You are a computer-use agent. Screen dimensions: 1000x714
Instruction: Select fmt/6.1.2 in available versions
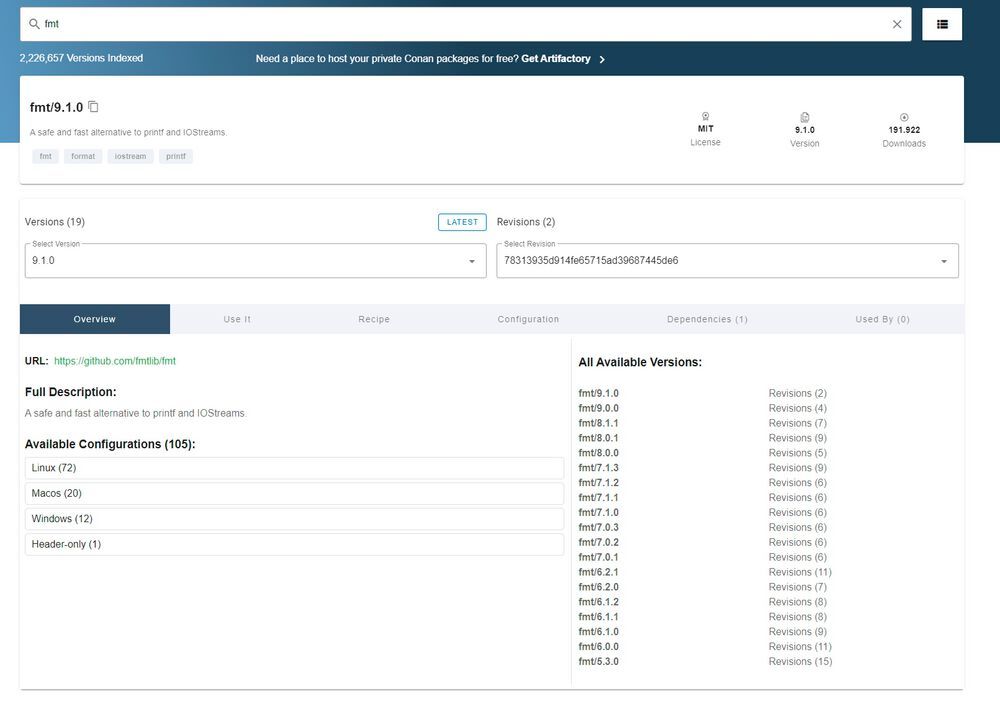(x=598, y=602)
